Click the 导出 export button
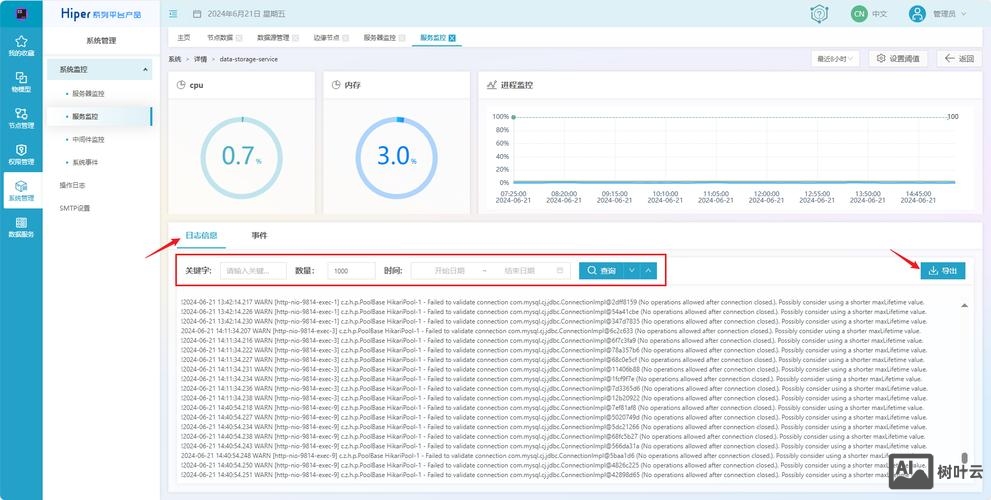 tap(943, 271)
